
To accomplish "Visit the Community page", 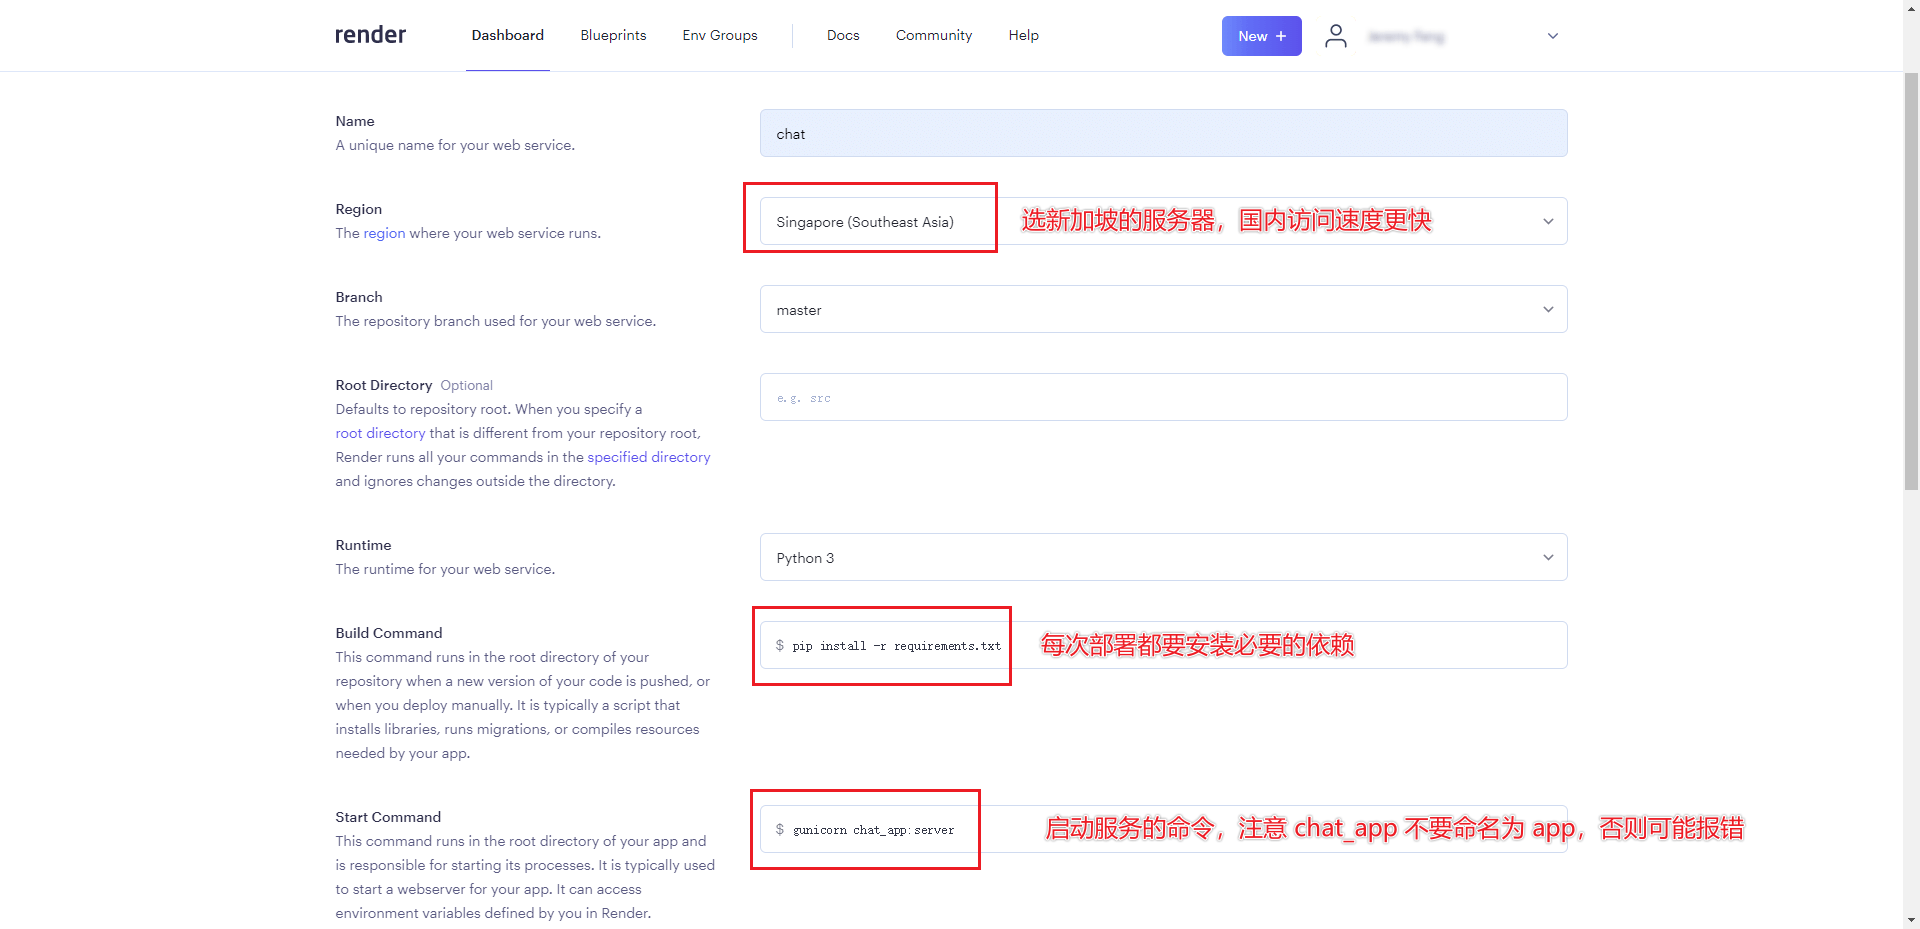I will coord(933,35).
